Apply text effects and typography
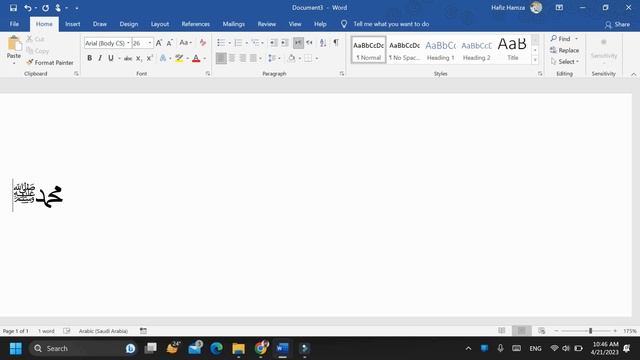The image size is (640, 360). (x=163, y=58)
